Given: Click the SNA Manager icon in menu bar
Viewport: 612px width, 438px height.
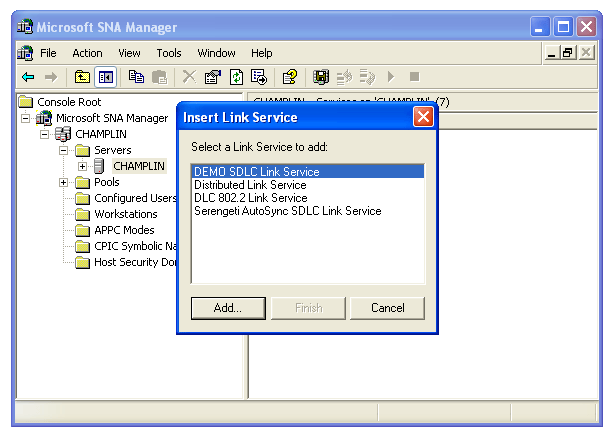Looking at the screenshot, I should (25, 53).
